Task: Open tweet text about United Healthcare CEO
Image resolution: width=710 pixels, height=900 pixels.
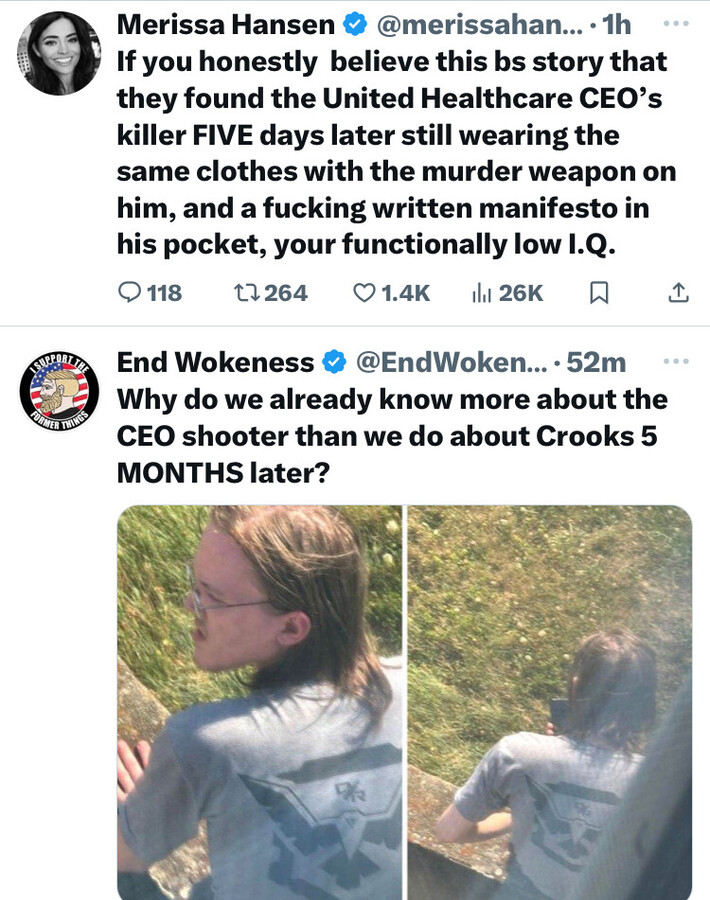Action: click(x=396, y=153)
